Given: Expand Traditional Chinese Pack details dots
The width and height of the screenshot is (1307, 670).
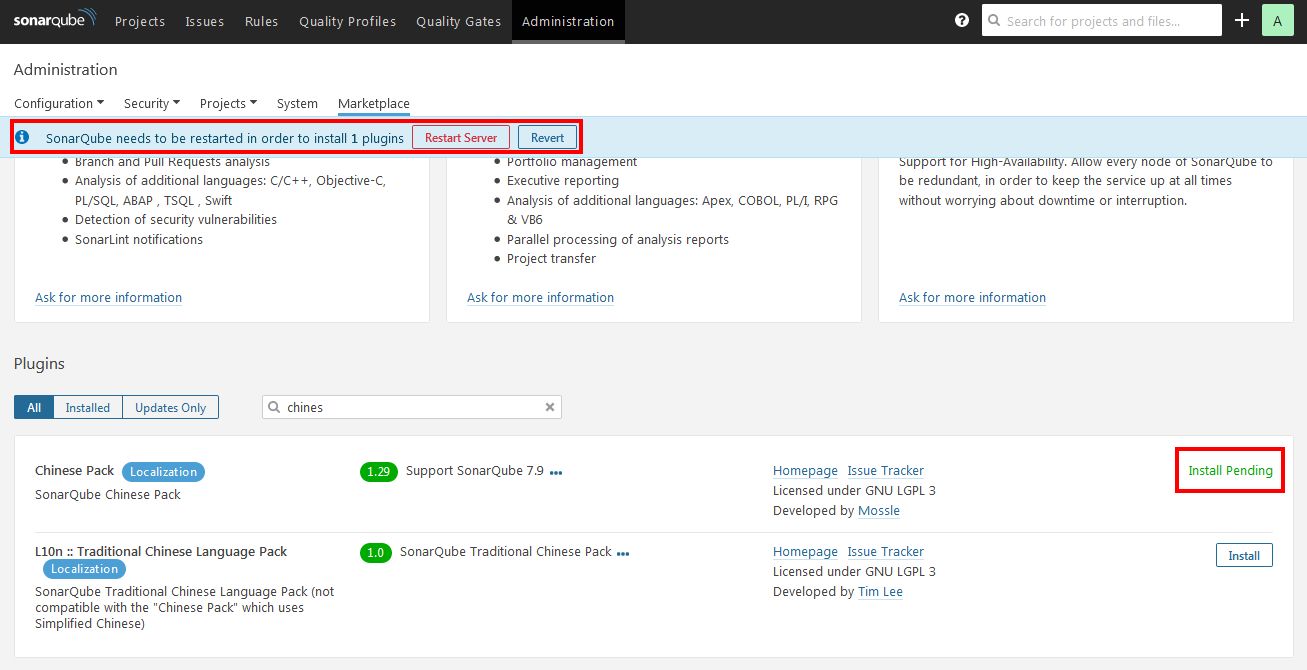Looking at the screenshot, I should pyautogui.click(x=623, y=553).
